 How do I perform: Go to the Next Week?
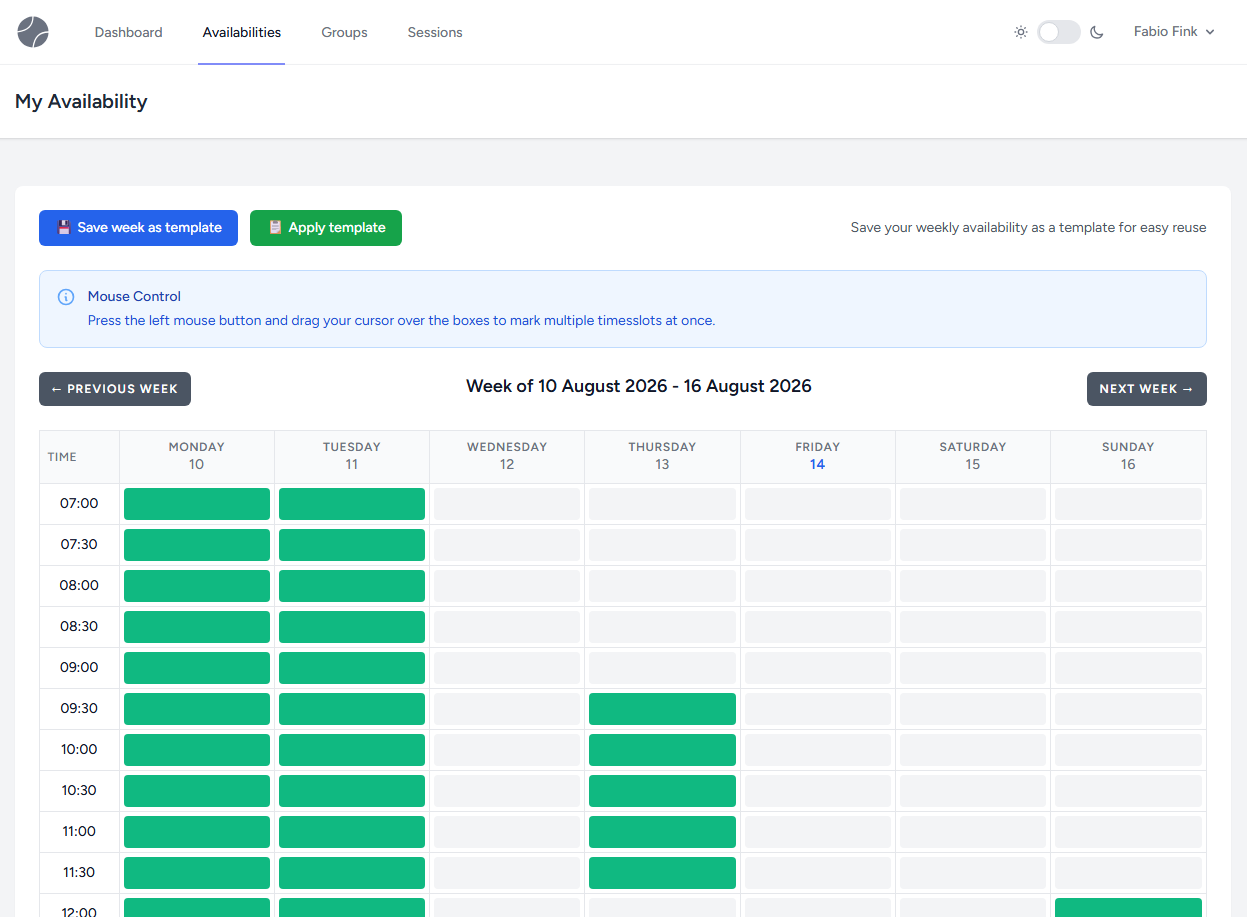point(1146,389)
